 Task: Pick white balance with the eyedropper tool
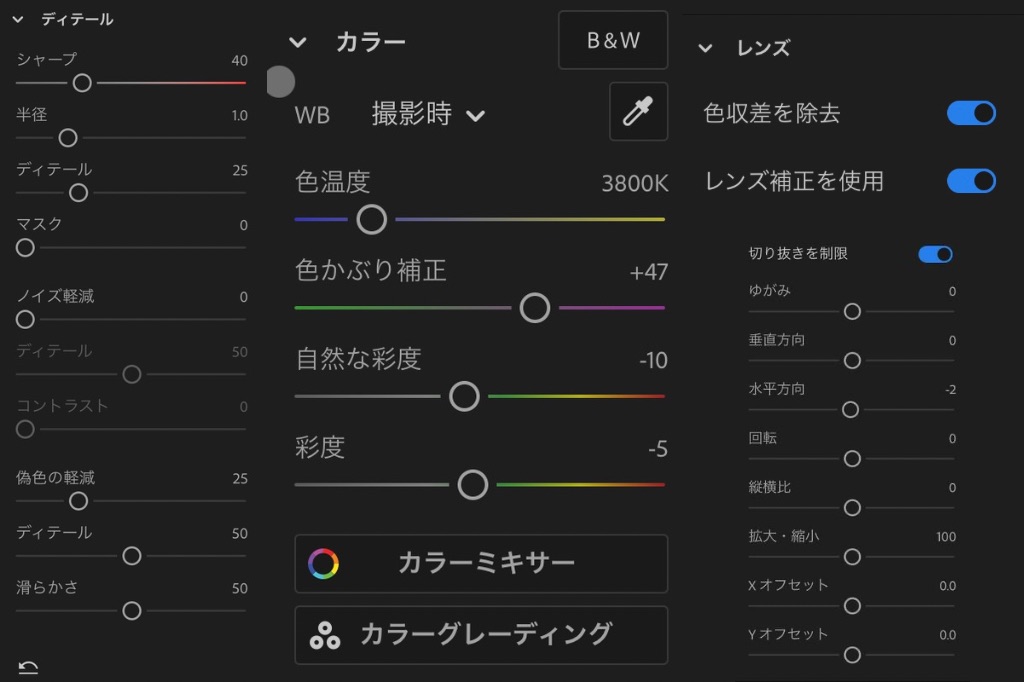638,111
